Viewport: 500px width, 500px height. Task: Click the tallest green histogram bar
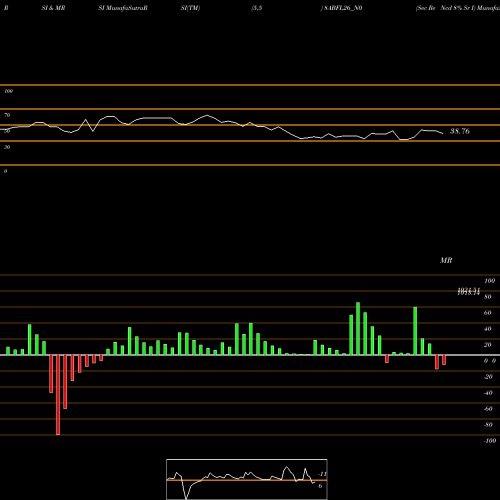(x=358, y=329)
